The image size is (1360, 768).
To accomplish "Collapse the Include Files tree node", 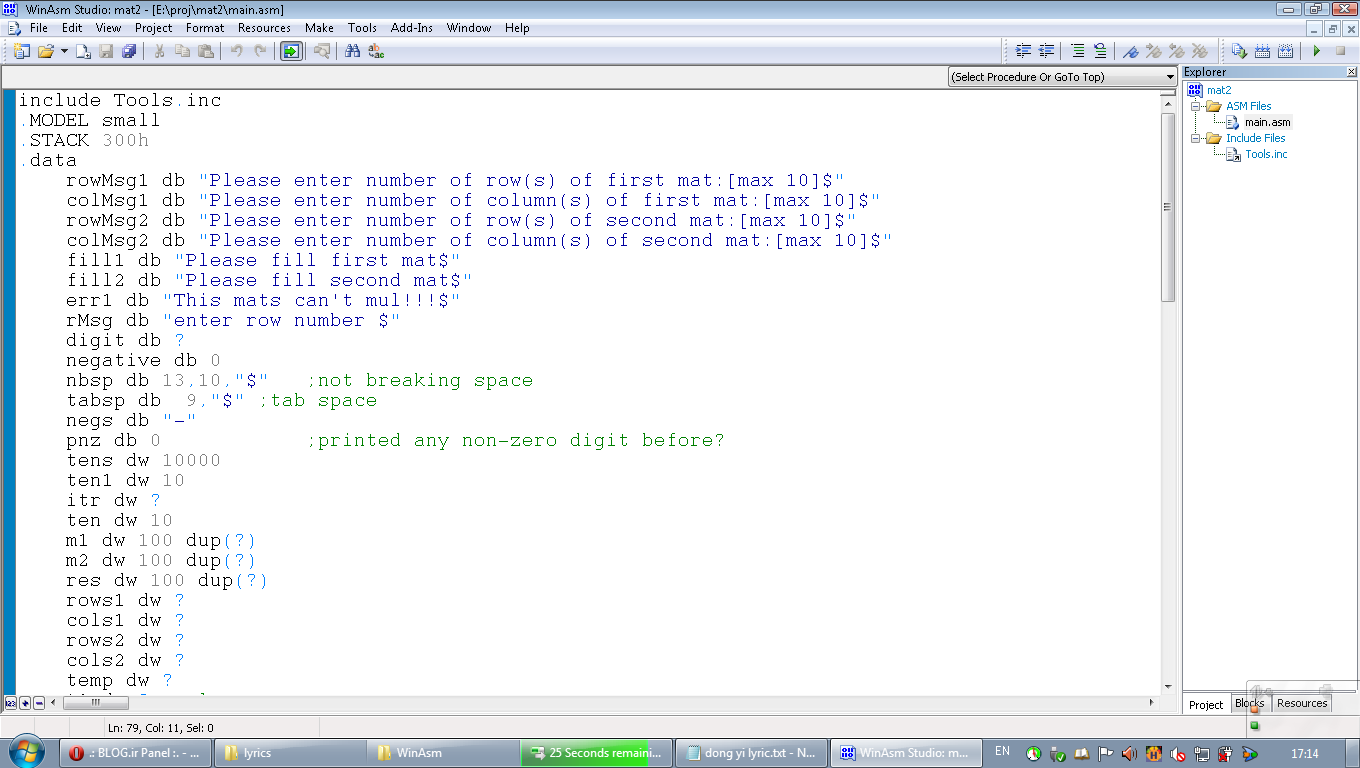I will click(1195, 138).
